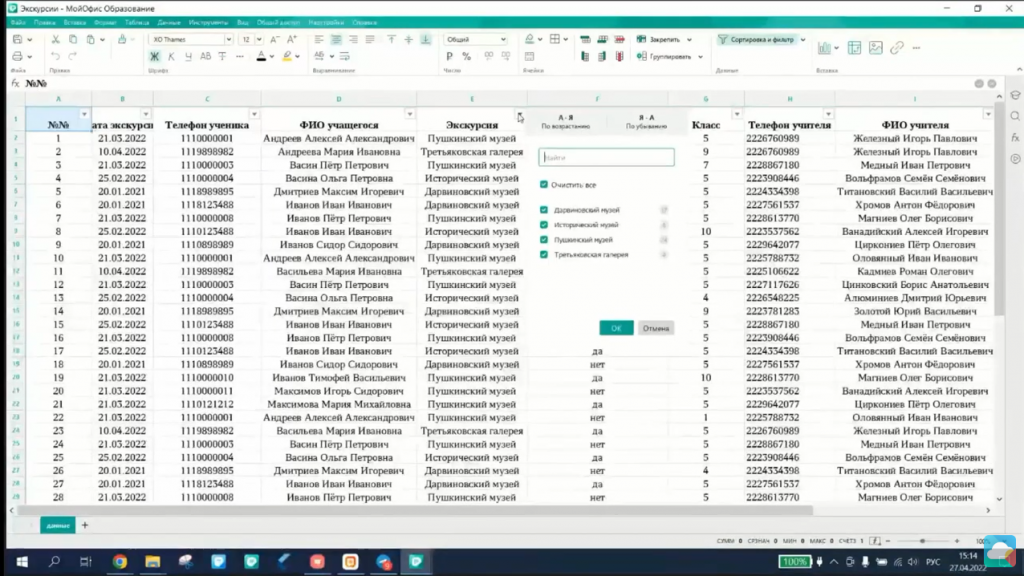Click the font color swatch
Viewport: 1024px width, 576px height.
point(261,56)
